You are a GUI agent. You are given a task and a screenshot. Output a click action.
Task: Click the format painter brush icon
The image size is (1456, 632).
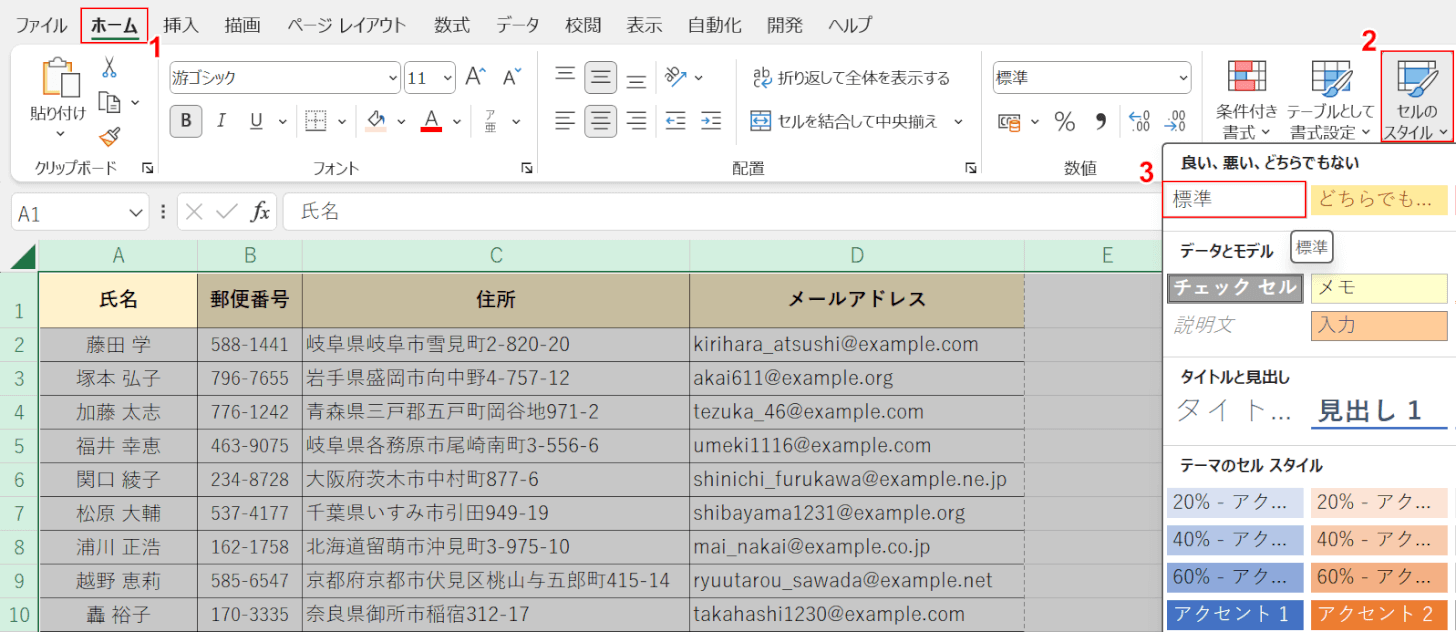click(110, 137)
